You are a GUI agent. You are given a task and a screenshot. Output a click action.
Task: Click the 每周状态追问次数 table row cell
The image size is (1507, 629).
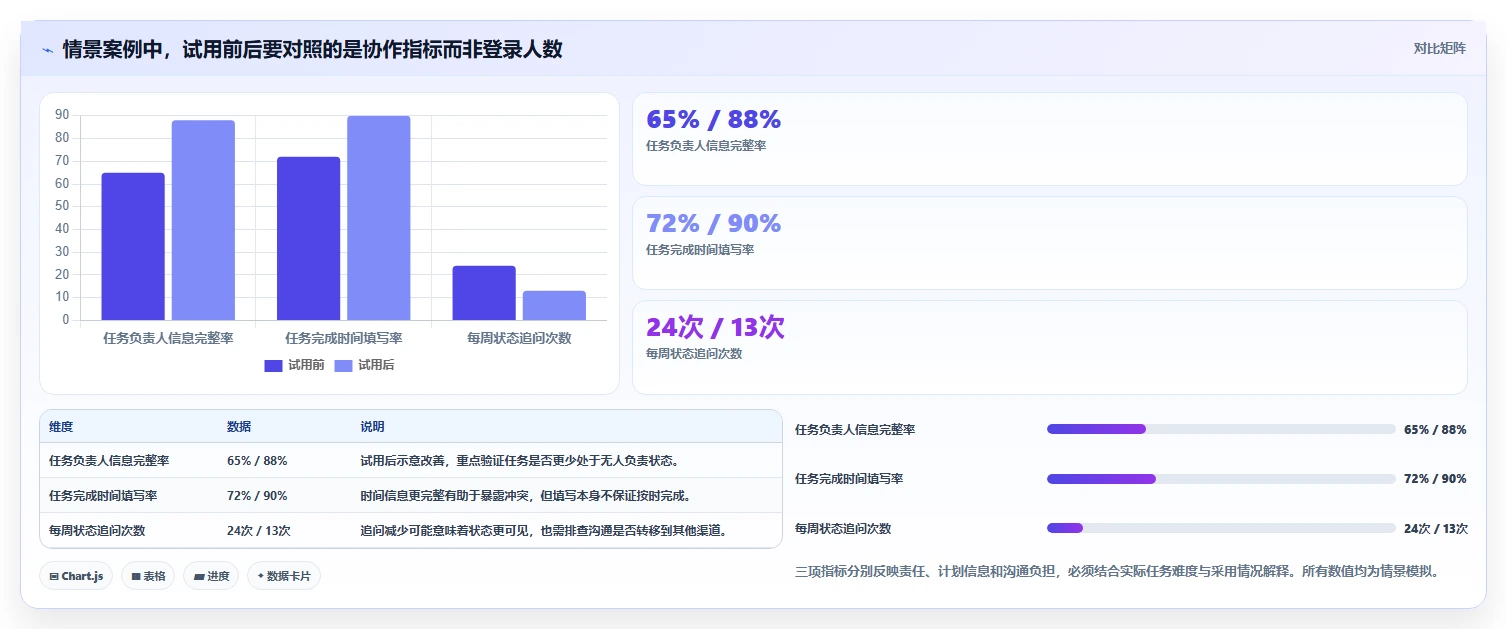[x=97, y=531]
